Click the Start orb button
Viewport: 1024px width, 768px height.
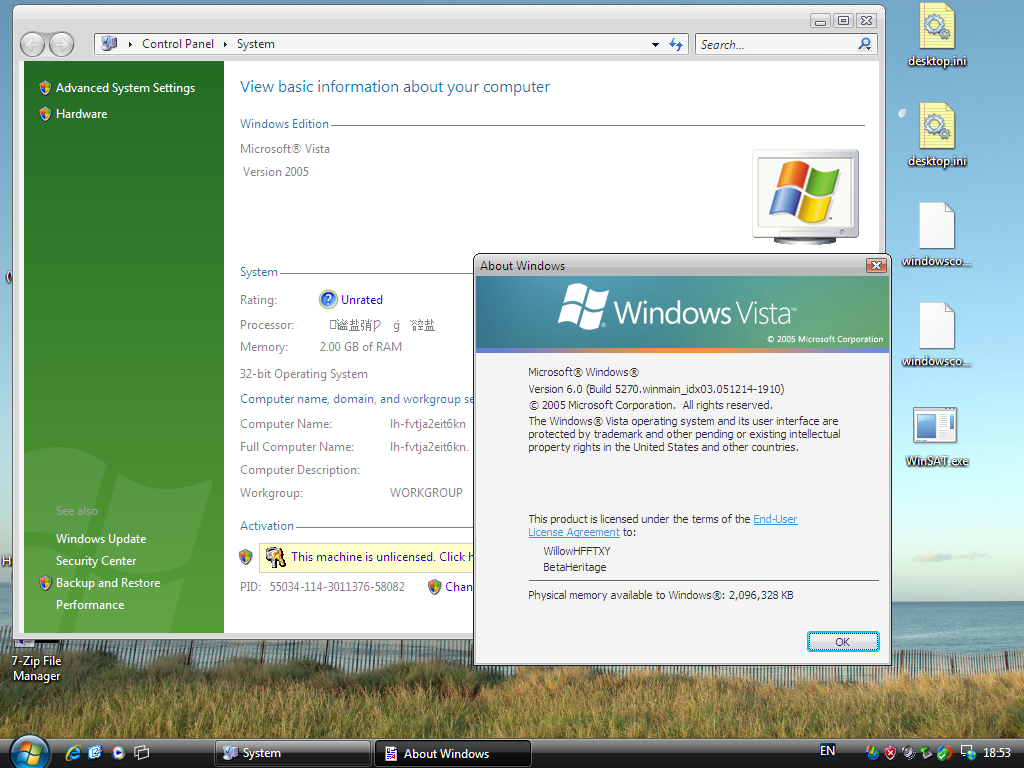click(29, 752)
